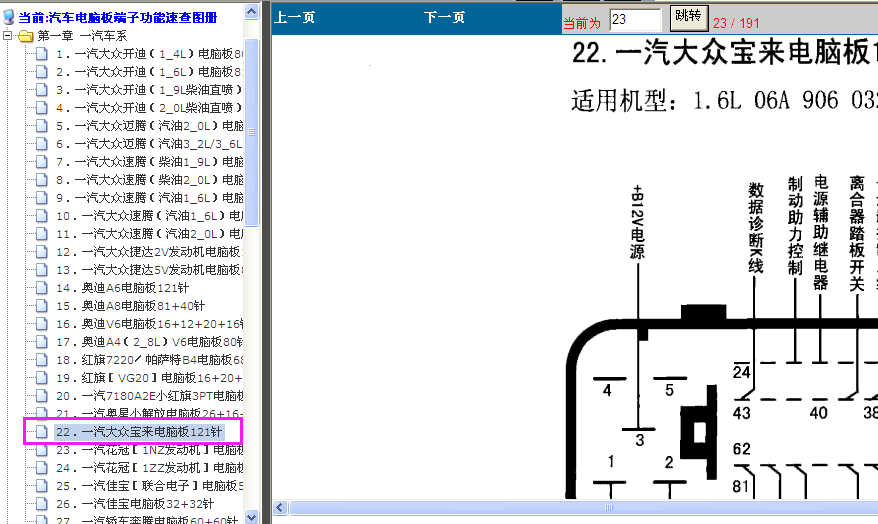Click the page icon of item 1
Image resolution: width=878 pixels, height=524 pixels.
41,54
